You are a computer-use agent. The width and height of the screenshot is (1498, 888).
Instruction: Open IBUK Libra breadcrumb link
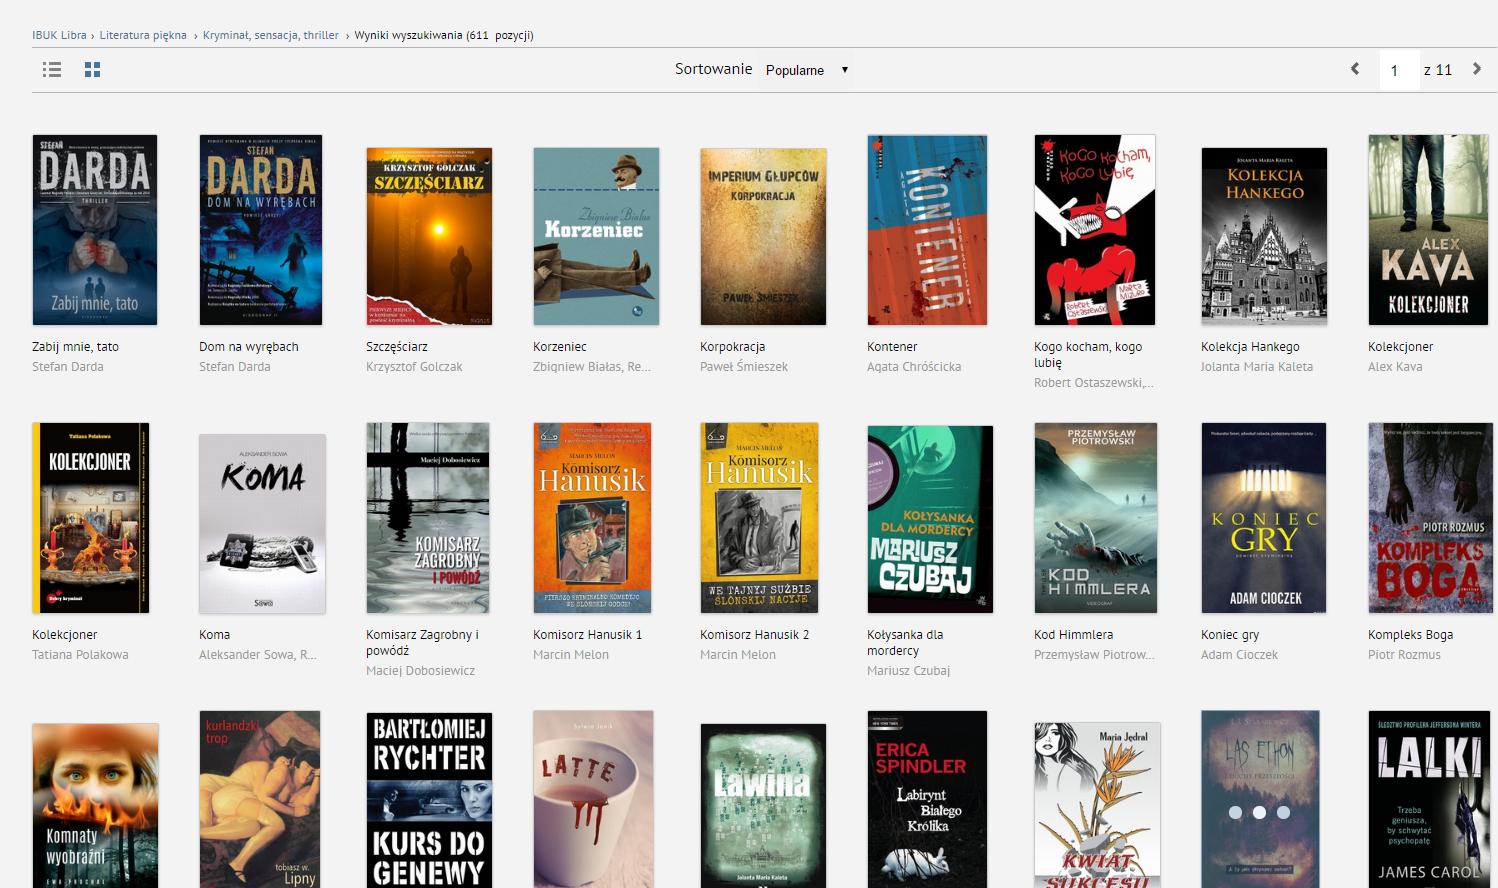tap(59, 35)
